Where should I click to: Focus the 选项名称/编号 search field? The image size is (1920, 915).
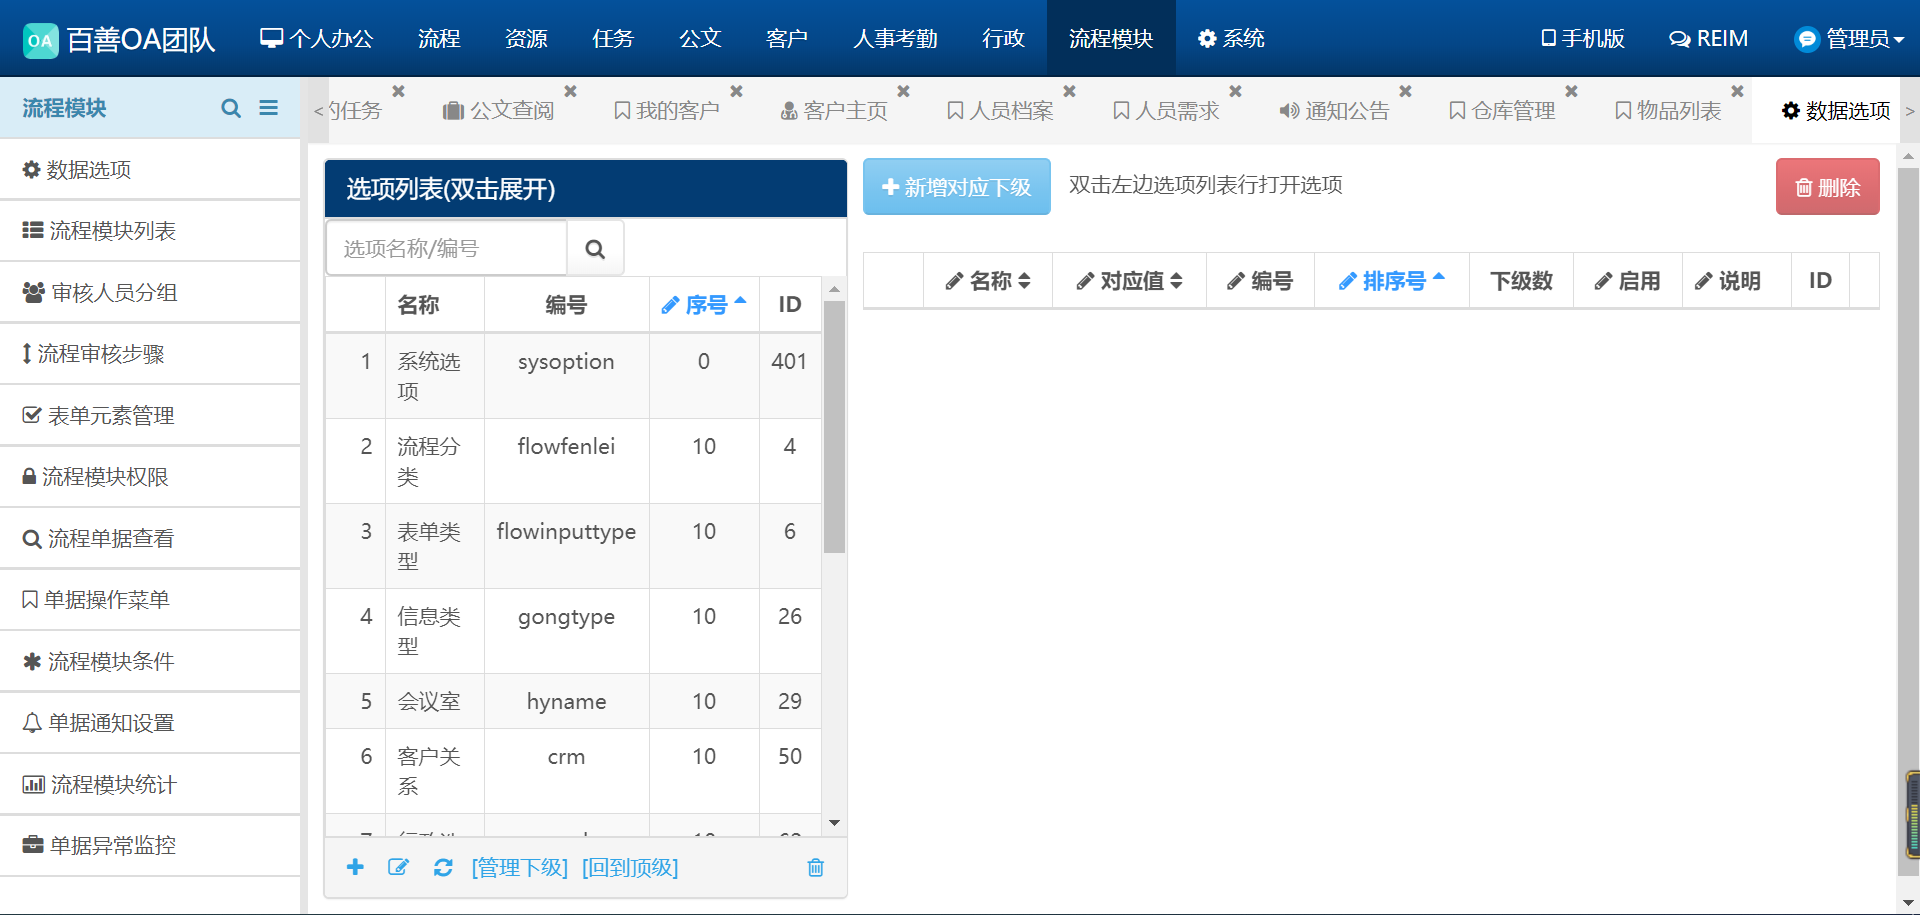pos(446,249)
